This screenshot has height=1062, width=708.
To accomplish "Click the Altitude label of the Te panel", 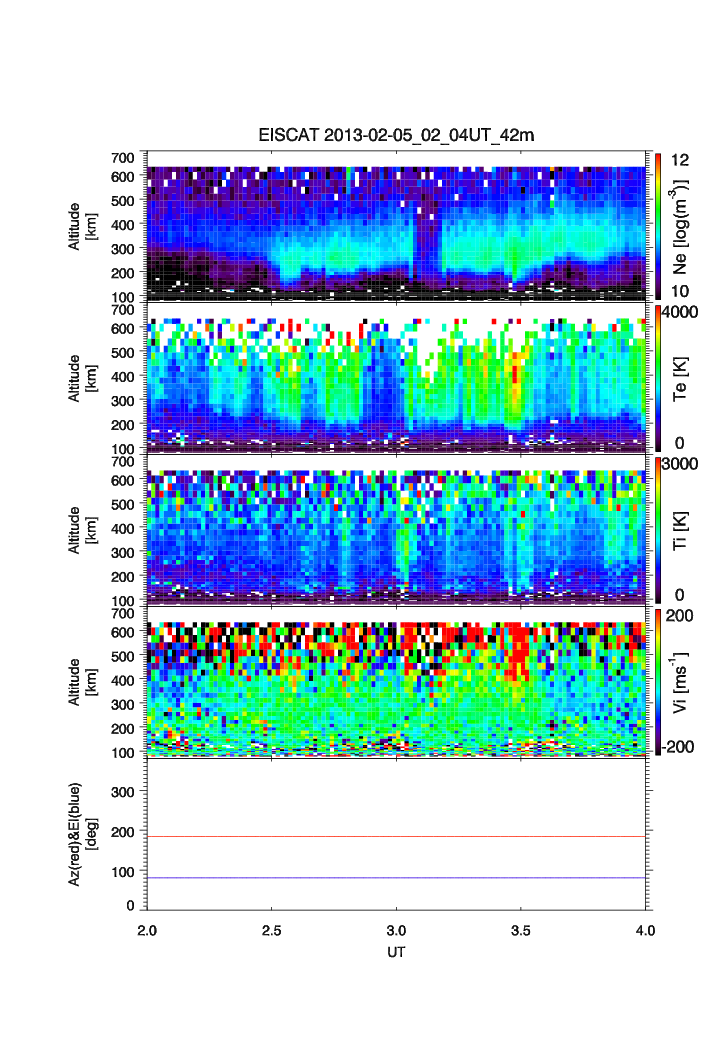I will (81, 378).
